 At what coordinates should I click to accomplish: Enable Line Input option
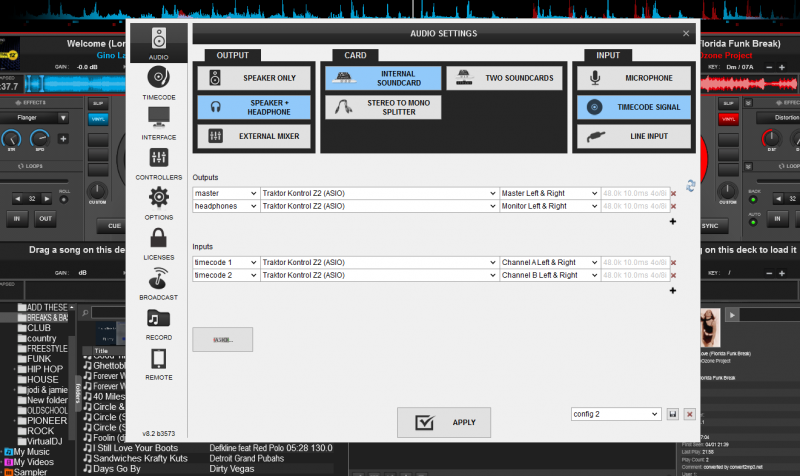pyautogui.click(x=634, y=136)
